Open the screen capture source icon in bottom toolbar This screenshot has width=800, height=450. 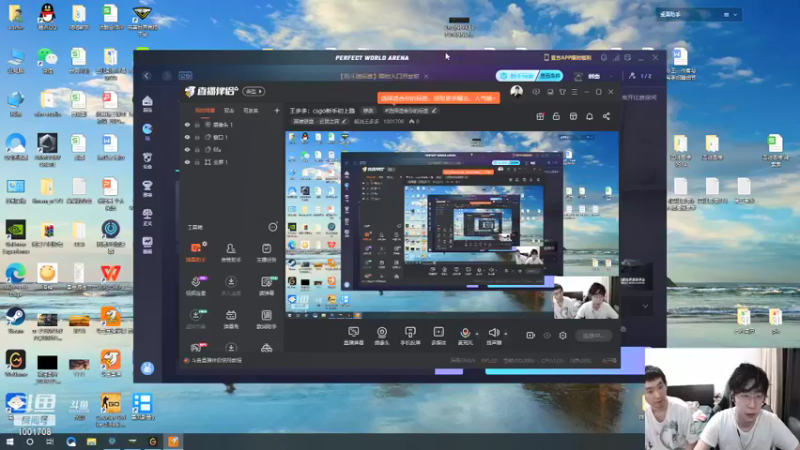[353, 332]
